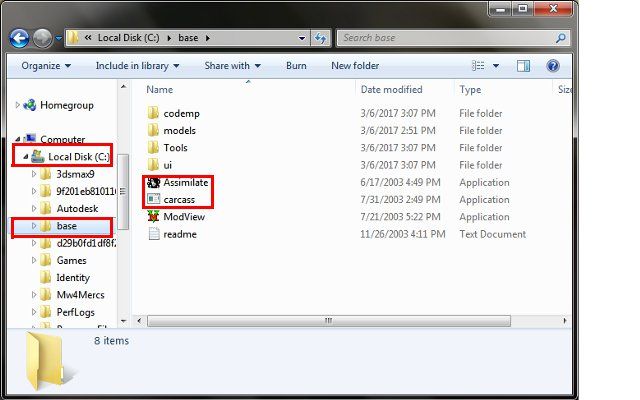Expand the 9f201eb81011 folder node

pyautogui.click(x=34, y=191)
